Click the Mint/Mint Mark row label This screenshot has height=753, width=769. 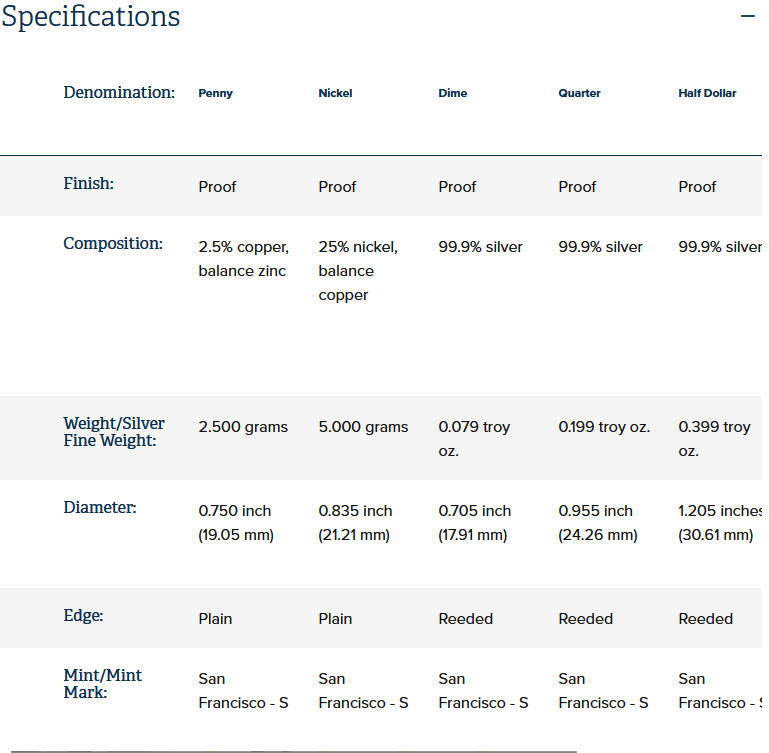[103, 684]
